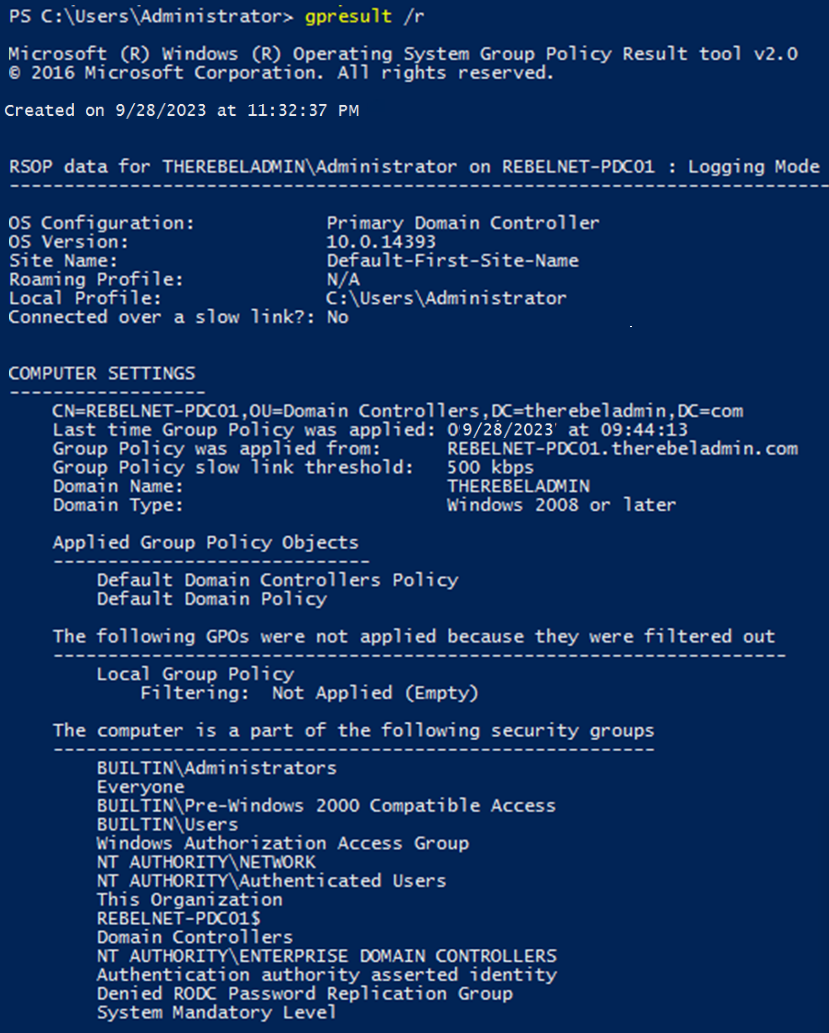
Task: Click the Filtering: Not Applied (Empty) line
Action: tap(309, 693)
